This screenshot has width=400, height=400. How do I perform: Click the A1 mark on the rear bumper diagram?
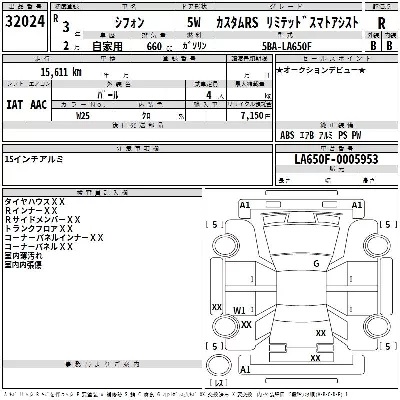pos(245,370)
